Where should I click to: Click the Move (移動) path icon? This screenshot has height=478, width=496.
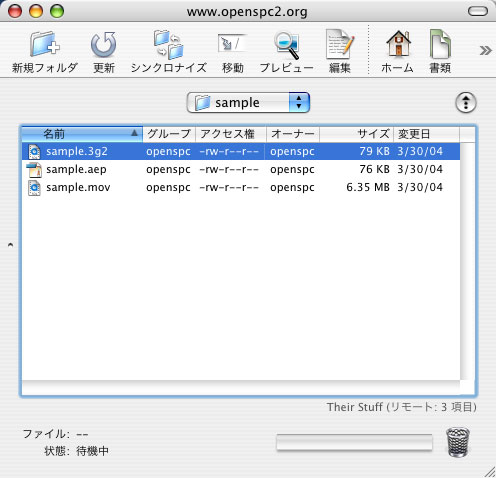tap(232, 44)
